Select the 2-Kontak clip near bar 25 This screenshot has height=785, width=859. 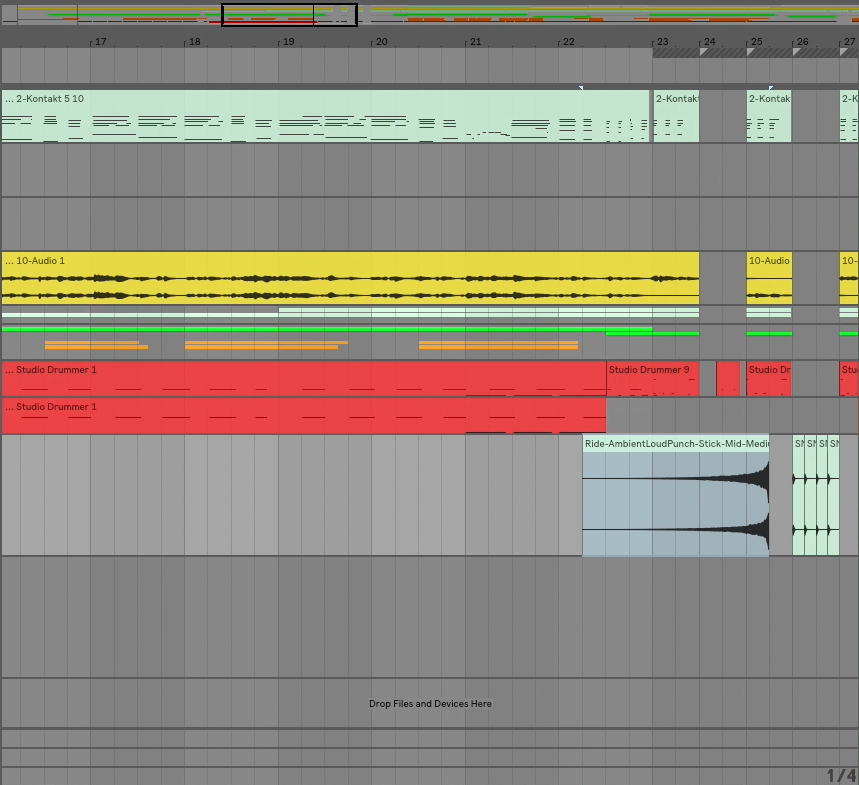click(768, 115)
